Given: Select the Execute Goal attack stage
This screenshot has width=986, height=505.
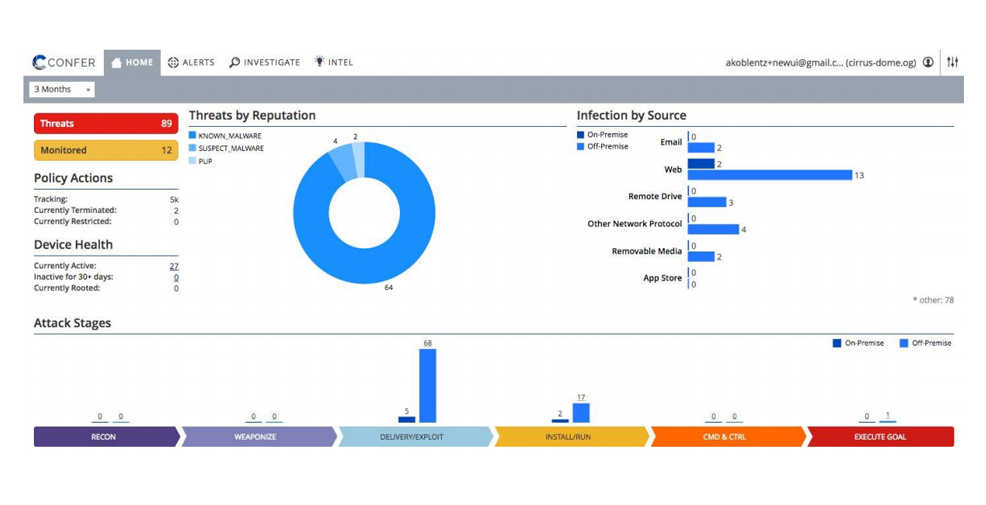Looking at the screenshot, I should pyautogui.click(x=880, y=436).
